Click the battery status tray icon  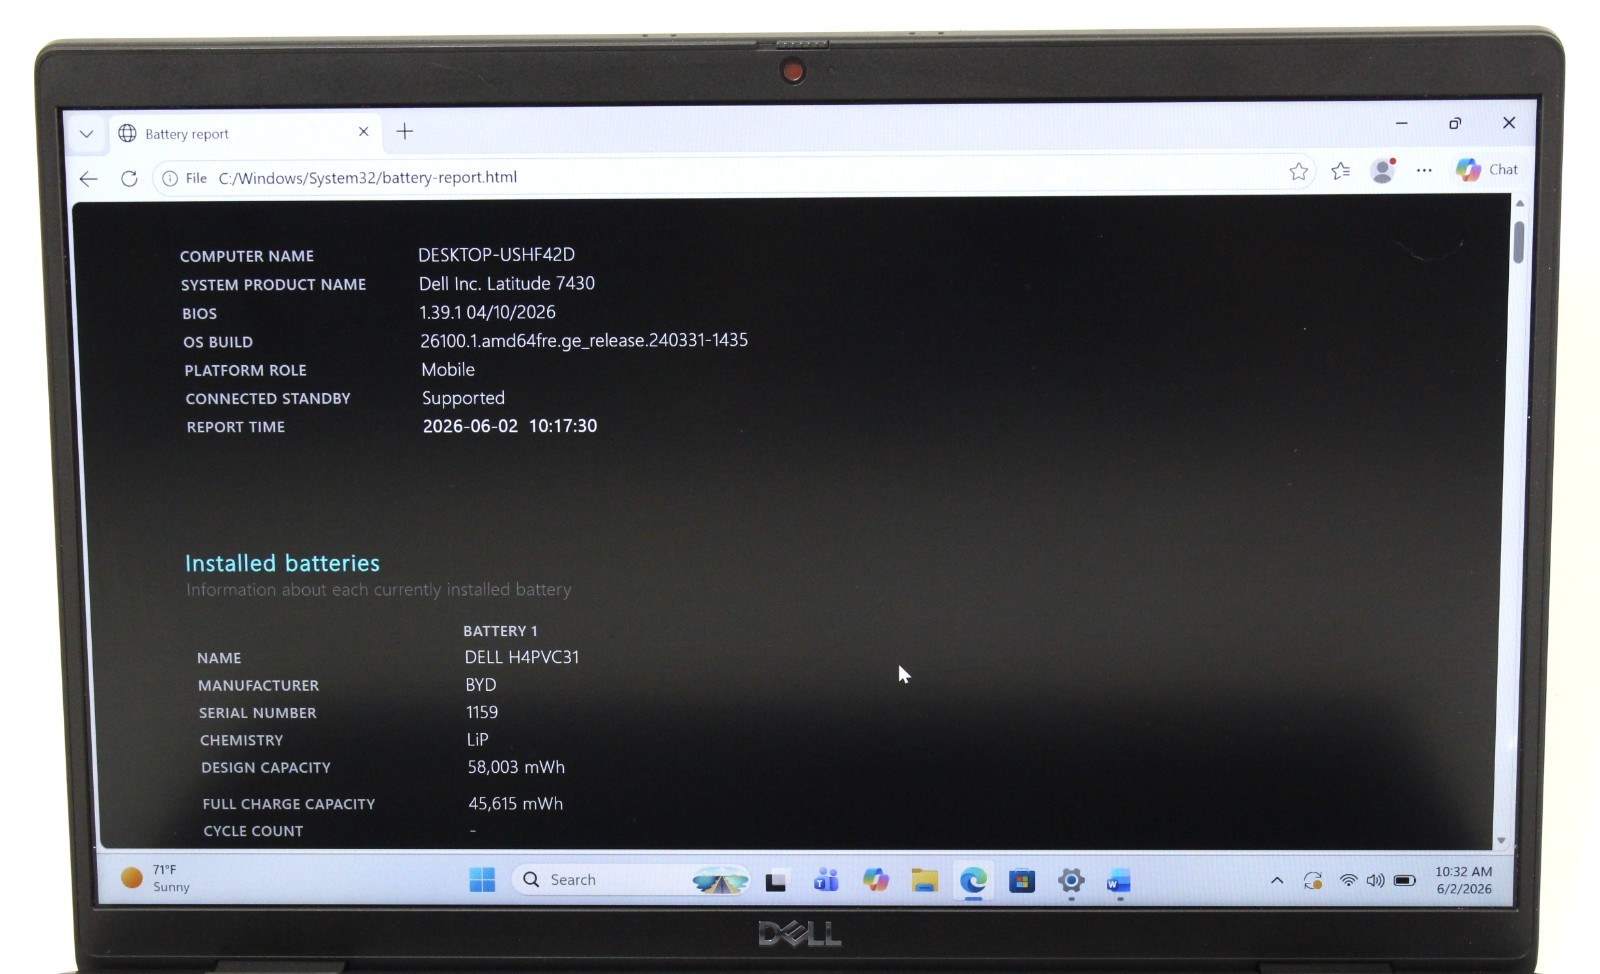[x=1405, y=881]
